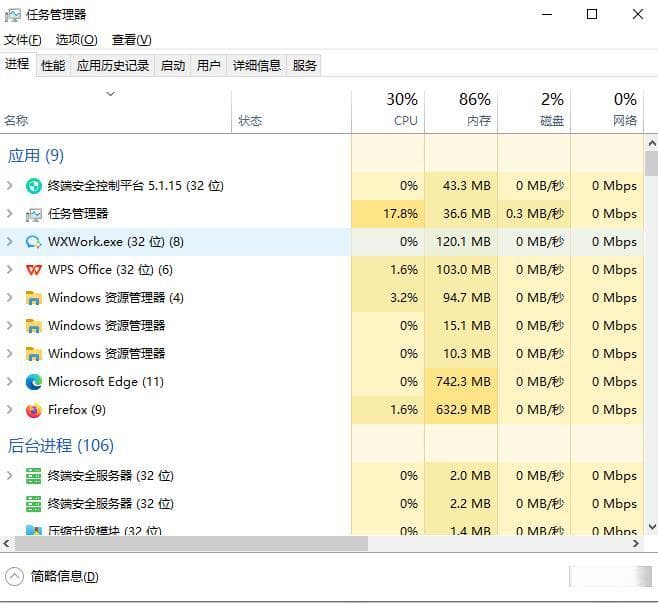Viewport: 658px width, 603px height.
Task: Click the horizontal scrollbar right arrow
Action: [636, 543]
